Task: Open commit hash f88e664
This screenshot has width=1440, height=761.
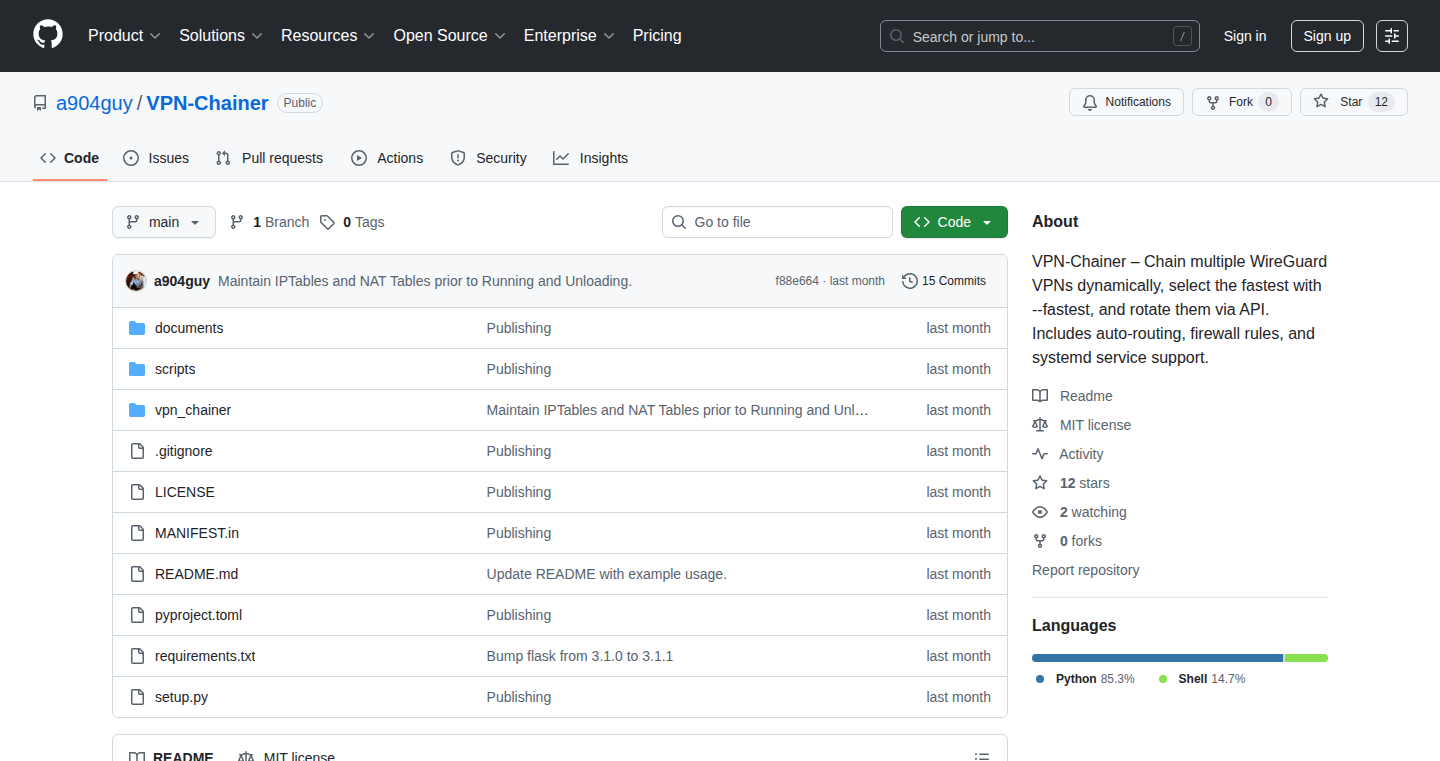Action: (x=796, y=281)
